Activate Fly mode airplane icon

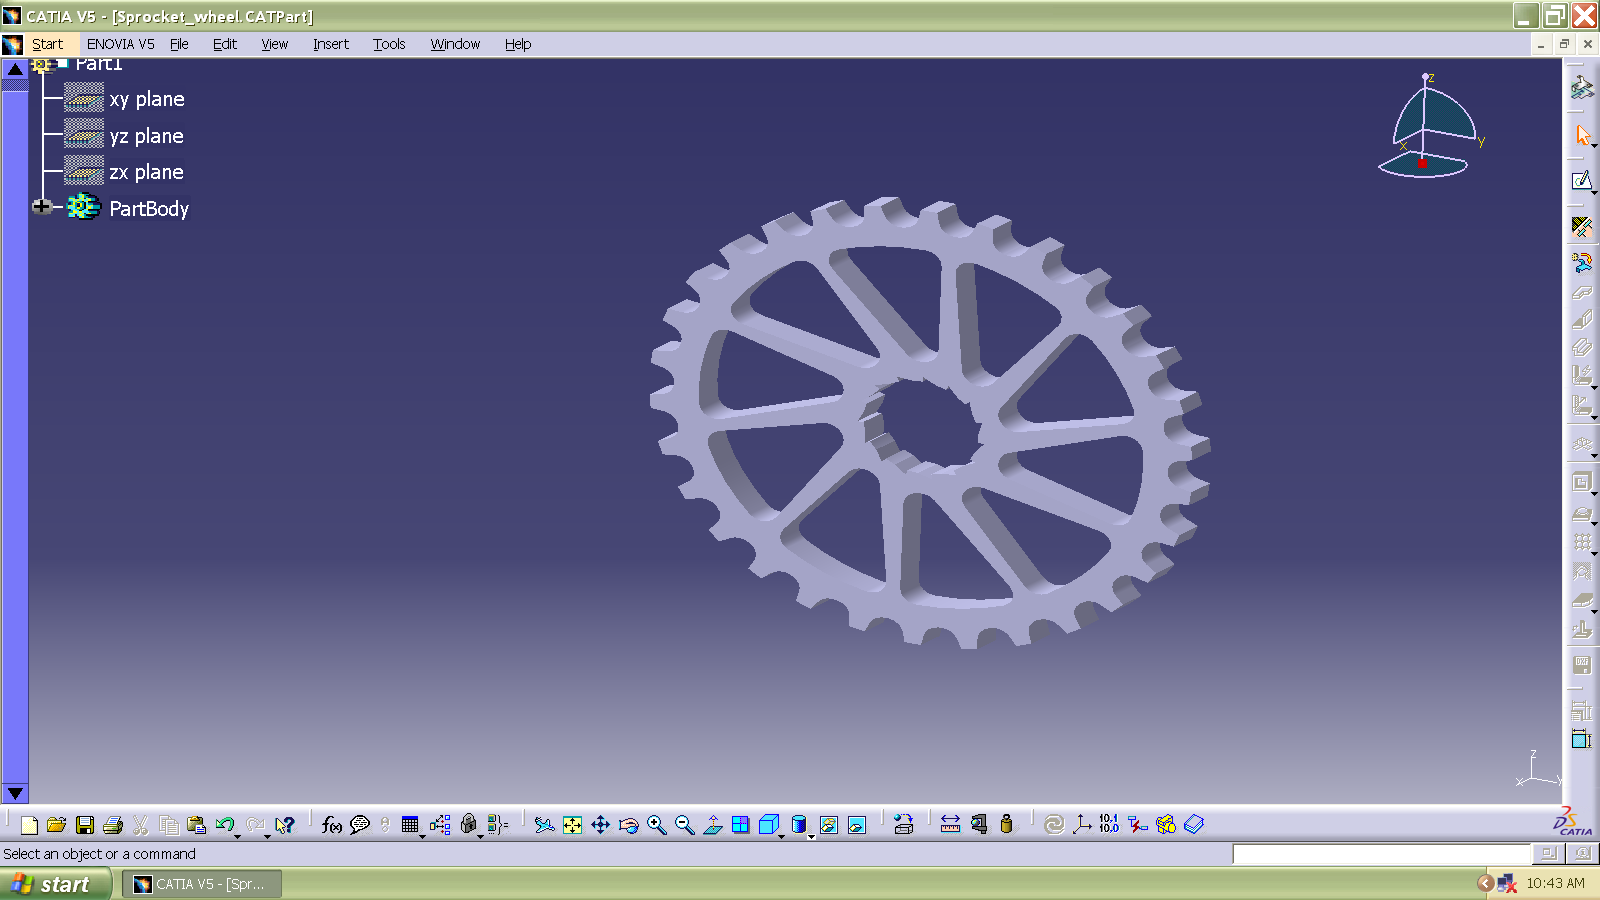click(x=544, y=825)
